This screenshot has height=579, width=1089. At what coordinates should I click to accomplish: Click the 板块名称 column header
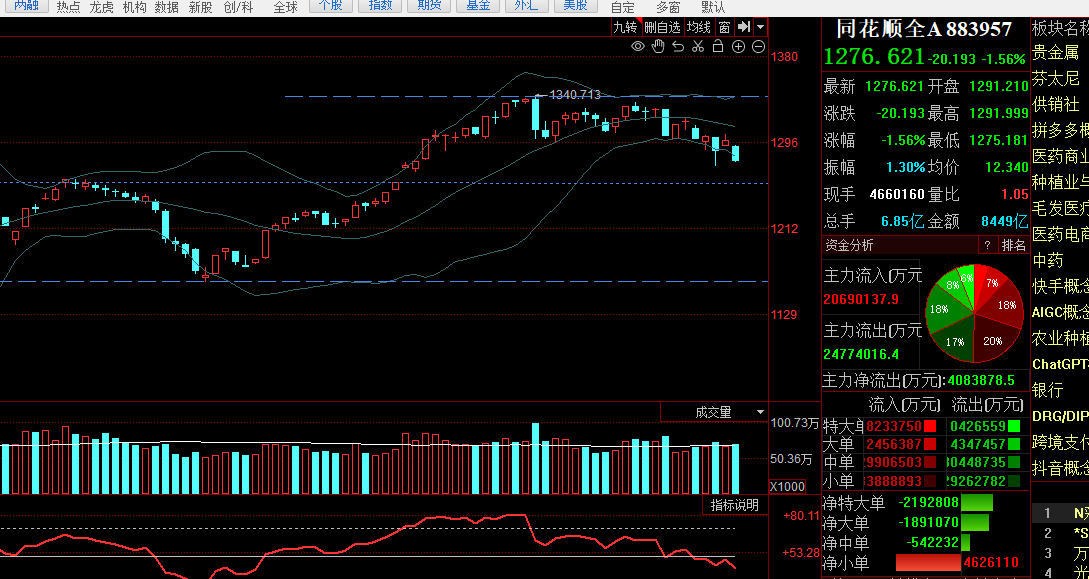[x=1061, y=28]
